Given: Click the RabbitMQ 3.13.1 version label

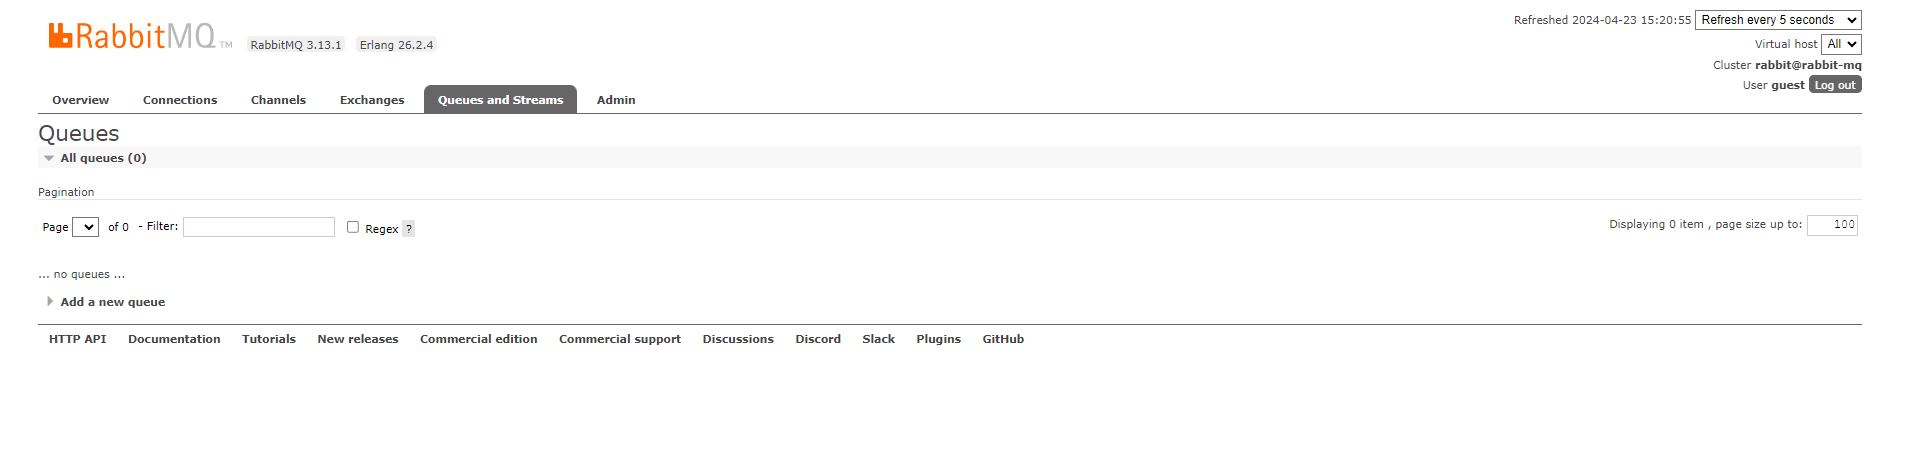Looking at the screenshot, I should pyautogui.click(x=296, y=45).
